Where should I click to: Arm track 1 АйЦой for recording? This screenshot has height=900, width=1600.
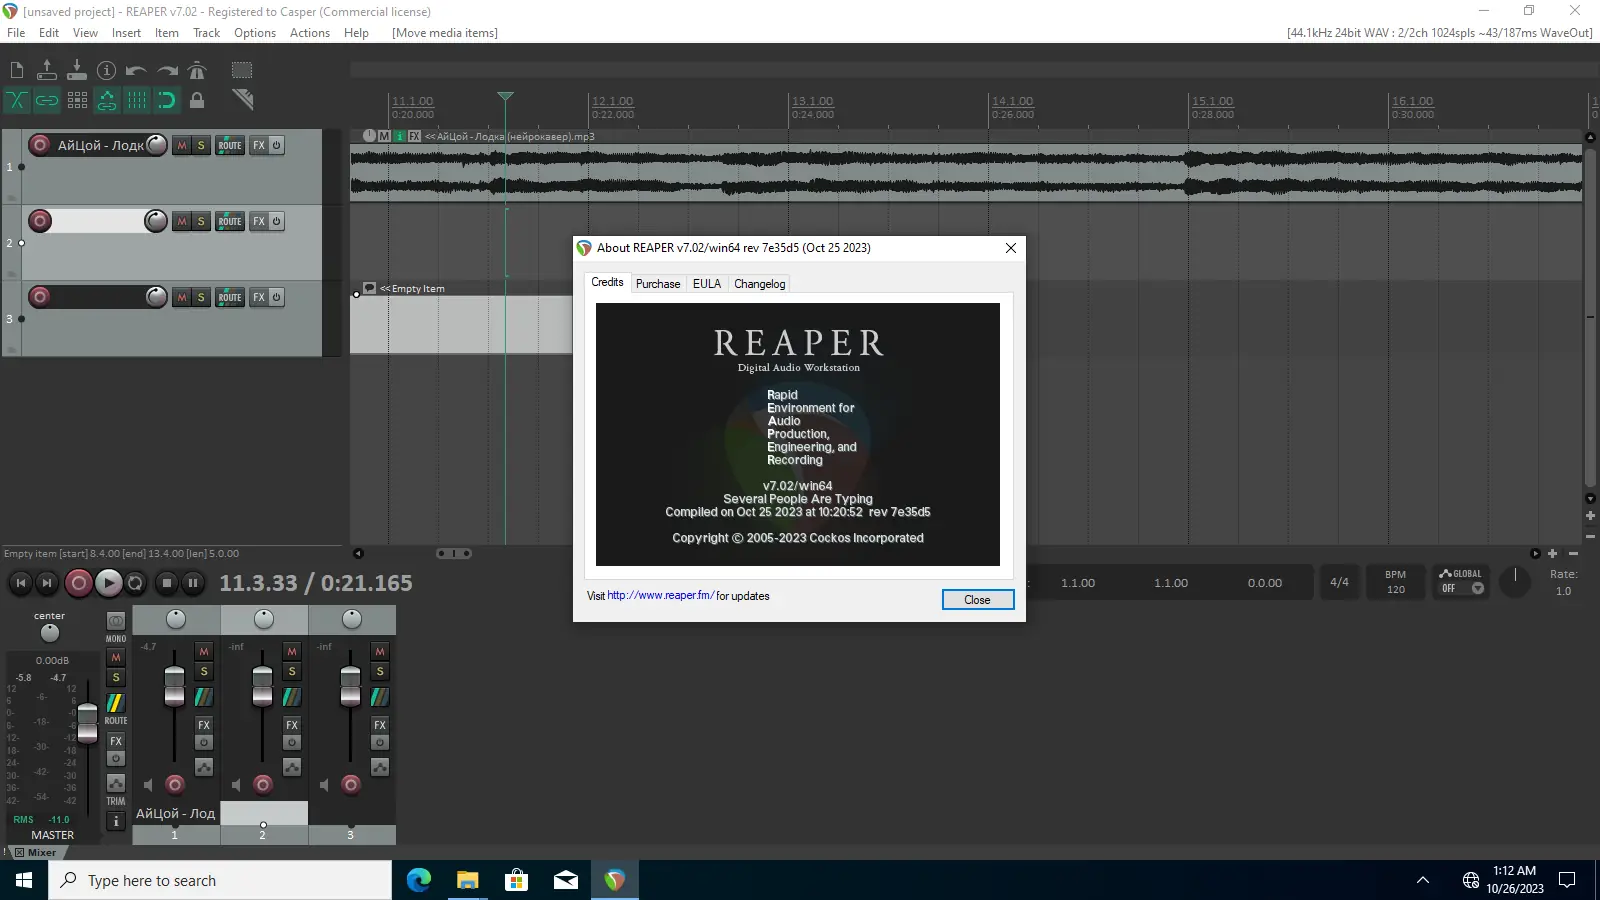(x=40, y=145)
